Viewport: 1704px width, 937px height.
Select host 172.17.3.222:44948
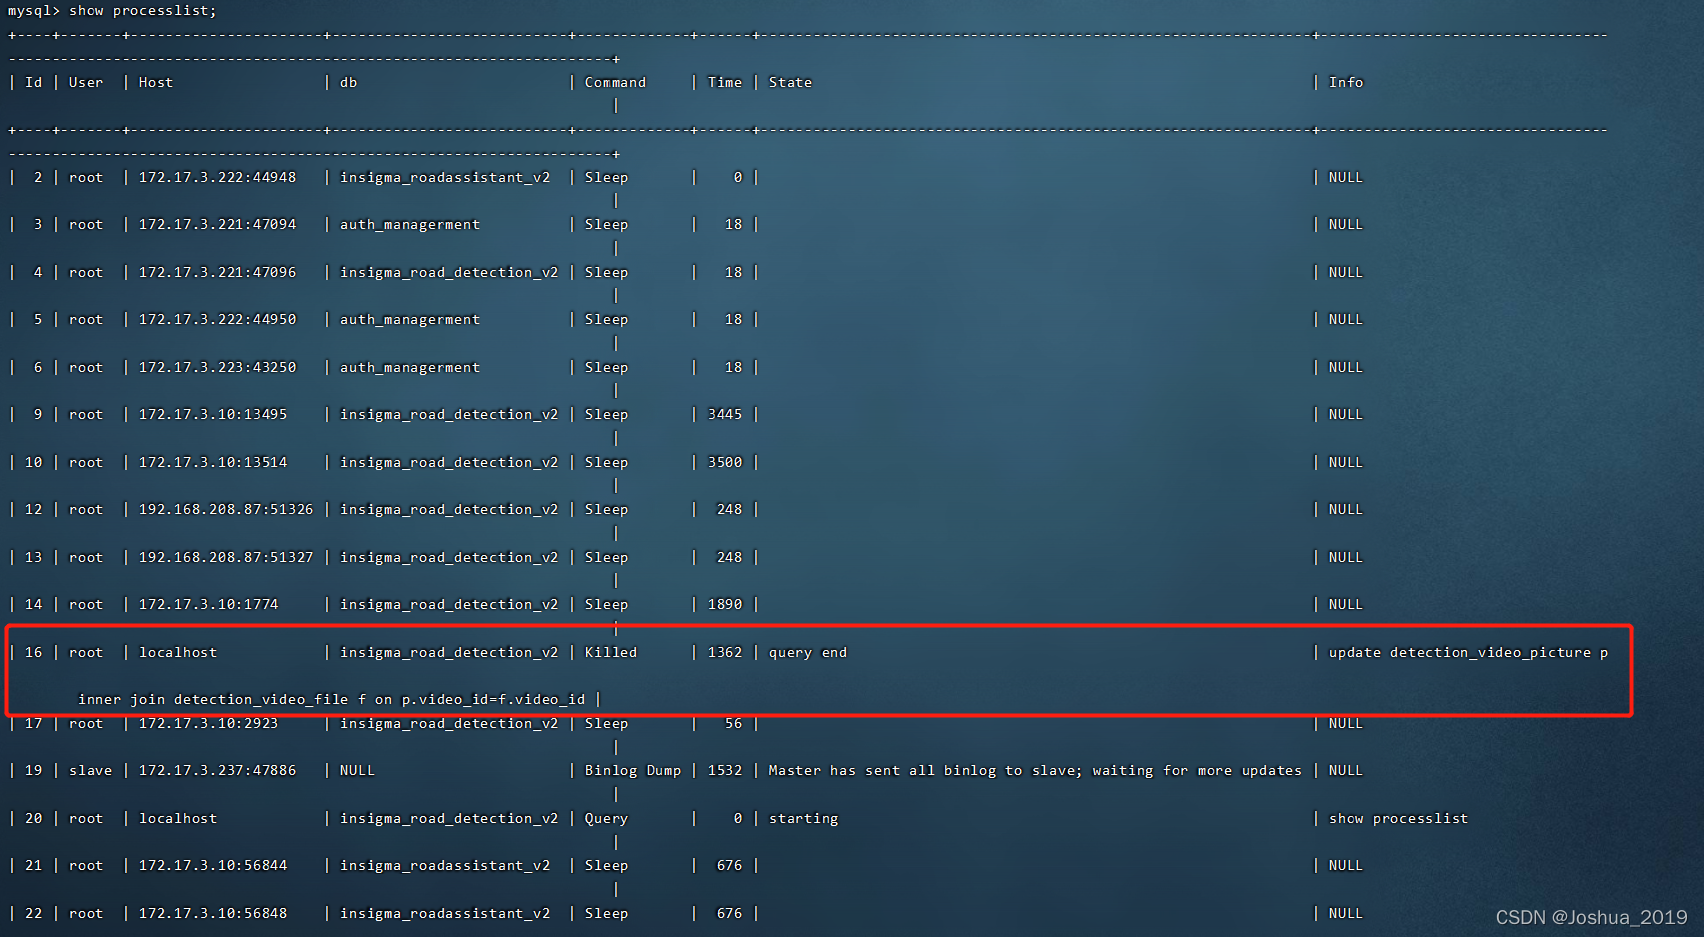coord(217,178)
